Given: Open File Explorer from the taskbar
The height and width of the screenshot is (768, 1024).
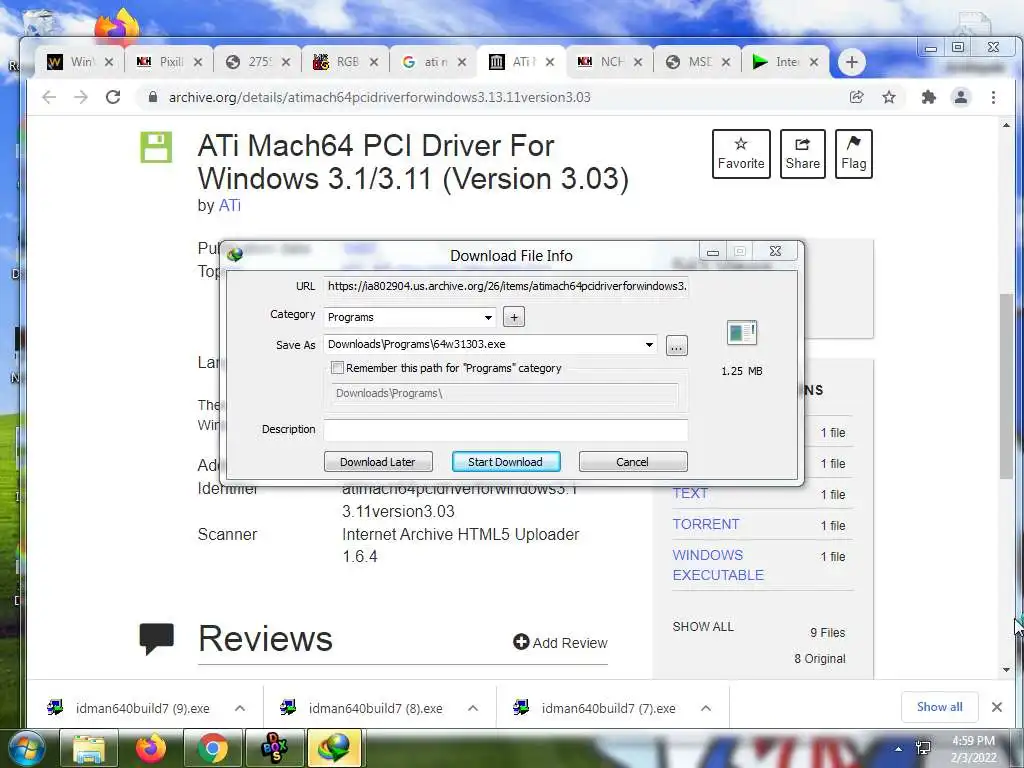Looking at the screenshot, I should (89, 748).
